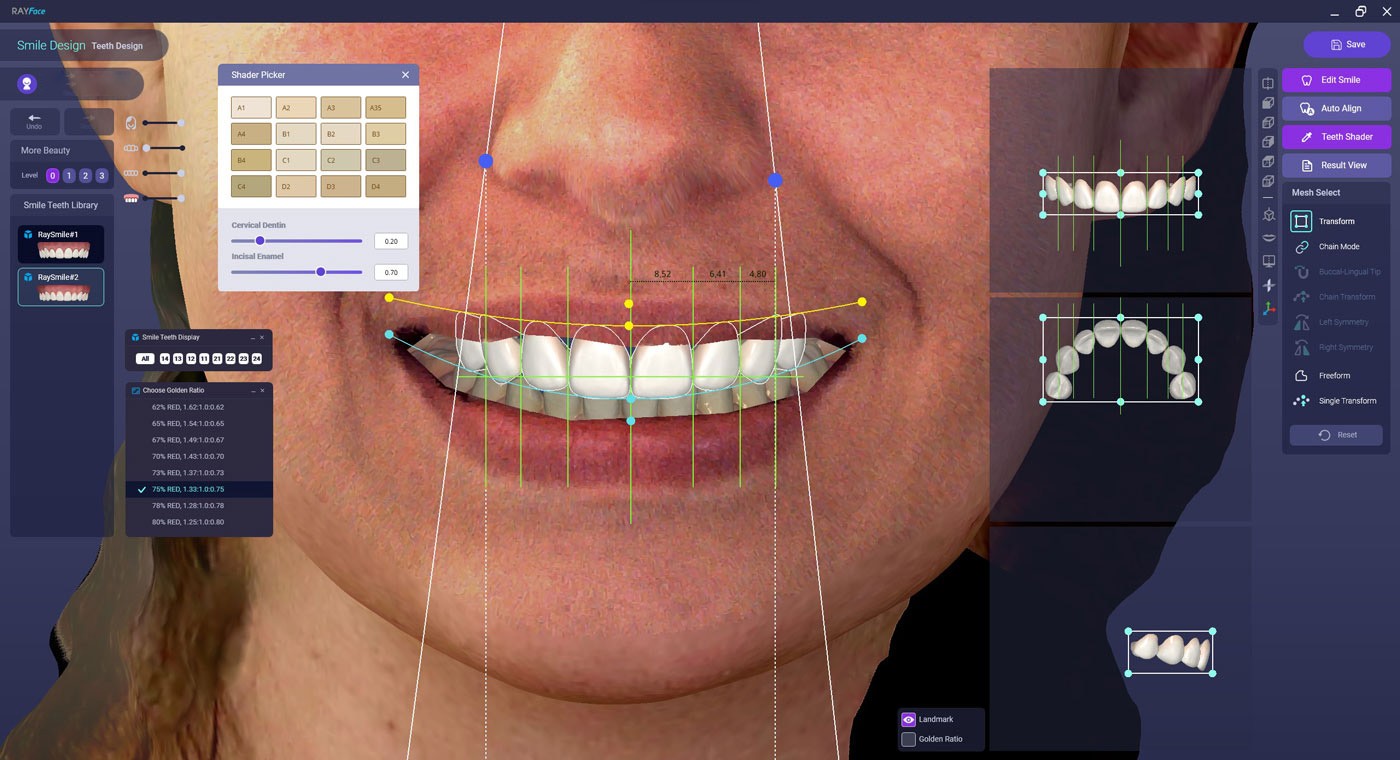The width and height of the screenshot is (1400, 760).
Task: Enable the Golden Ratio checkbox
Action: click(908, 739)
